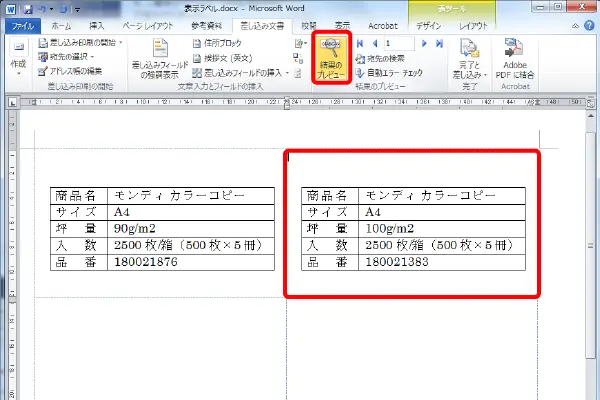Click 宛先の検索 (Find Recipient)
The height and width of the screenshot is (400, 600).
tap(380, 59)
